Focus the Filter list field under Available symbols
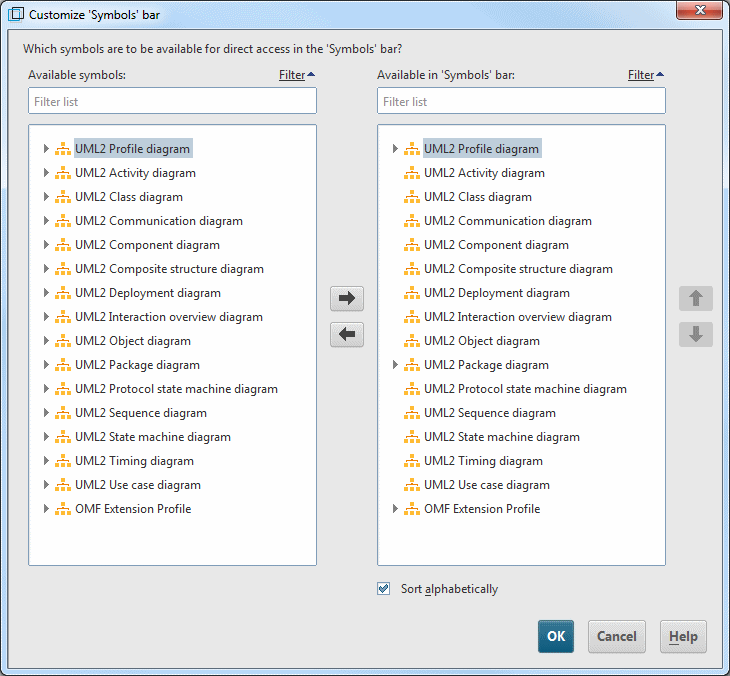Screen dimensions: 730x676 point(172,101)
